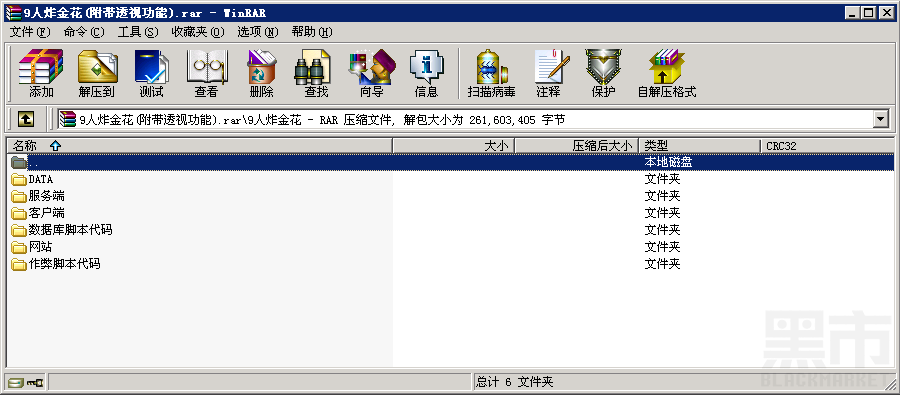Screen dimensions: 900x395
Task: Click the 保护 (Protect) shield icon
Action: (603, 73)
